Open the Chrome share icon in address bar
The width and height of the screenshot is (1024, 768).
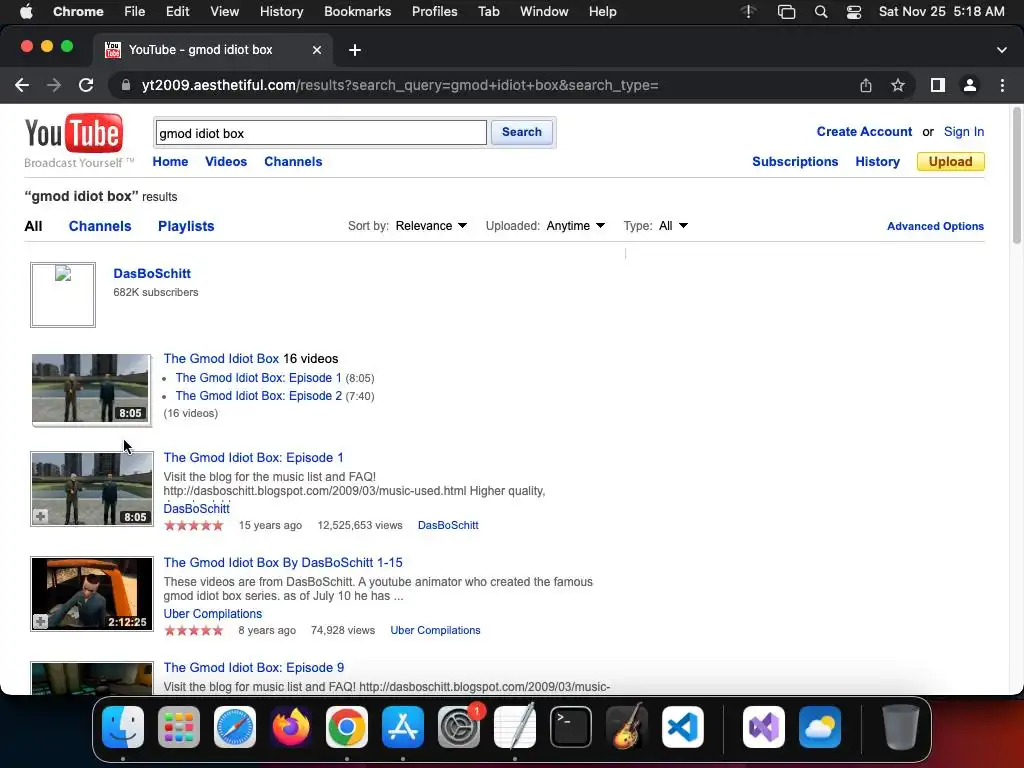866,86
